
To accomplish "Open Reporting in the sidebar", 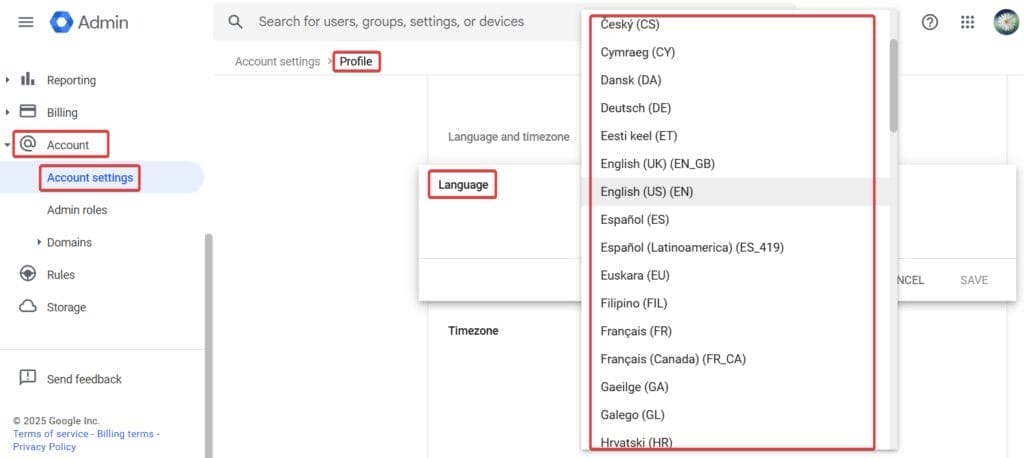I will 71,80.
